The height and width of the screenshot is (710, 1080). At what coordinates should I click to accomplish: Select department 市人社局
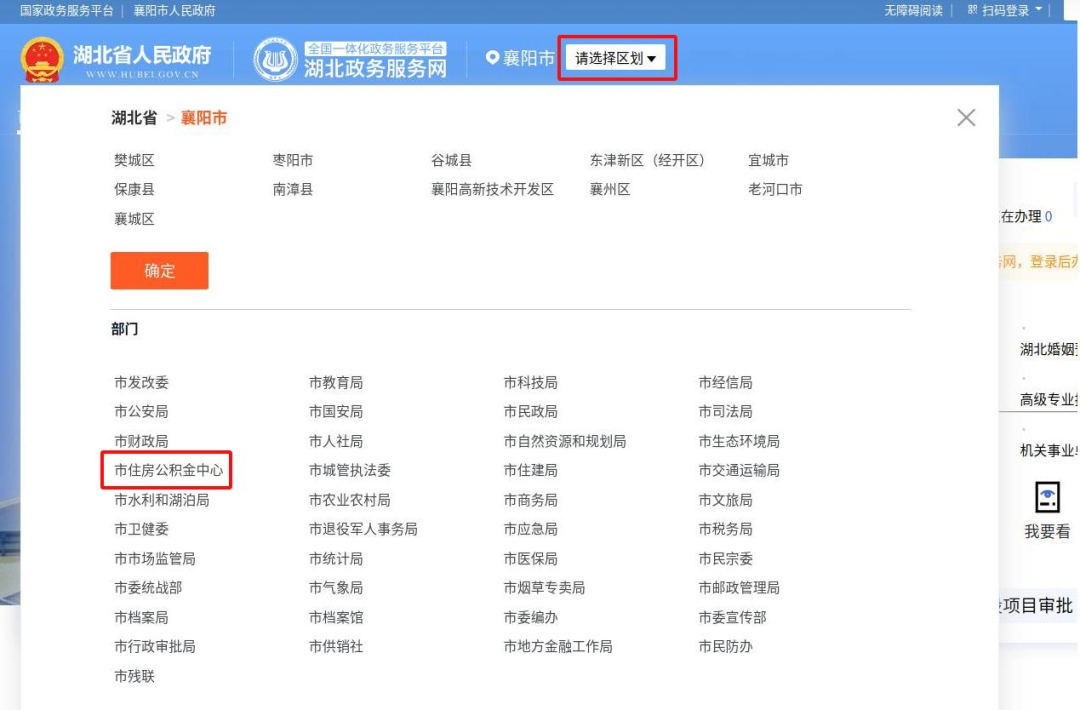tap(336, 441)
